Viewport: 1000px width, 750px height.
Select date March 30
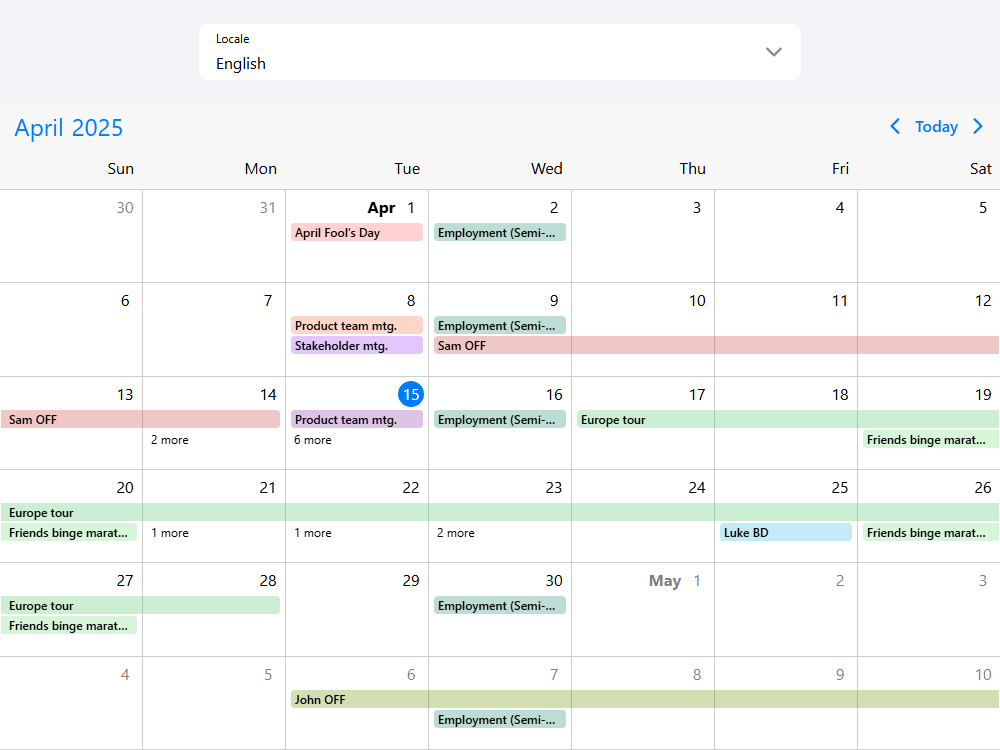(x=125, y=208)
